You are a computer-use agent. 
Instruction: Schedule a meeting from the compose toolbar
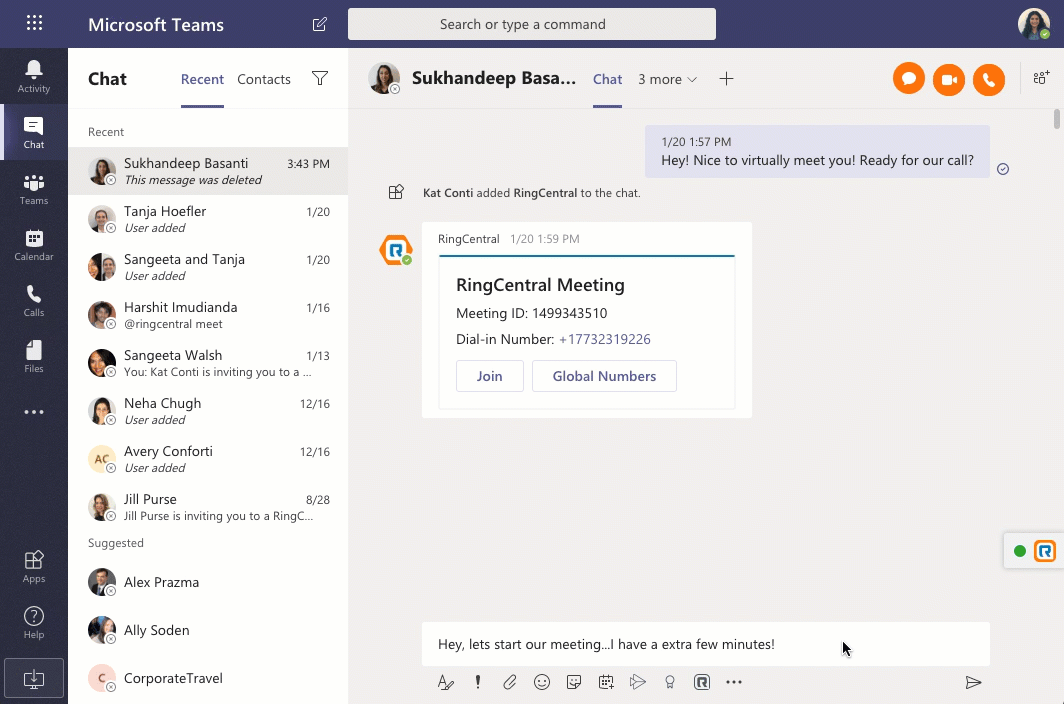tap(606, 681)
